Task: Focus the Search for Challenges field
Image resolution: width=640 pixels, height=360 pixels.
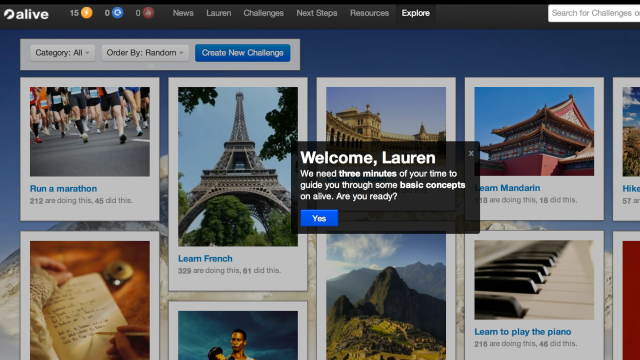Action: click(594, 13)
